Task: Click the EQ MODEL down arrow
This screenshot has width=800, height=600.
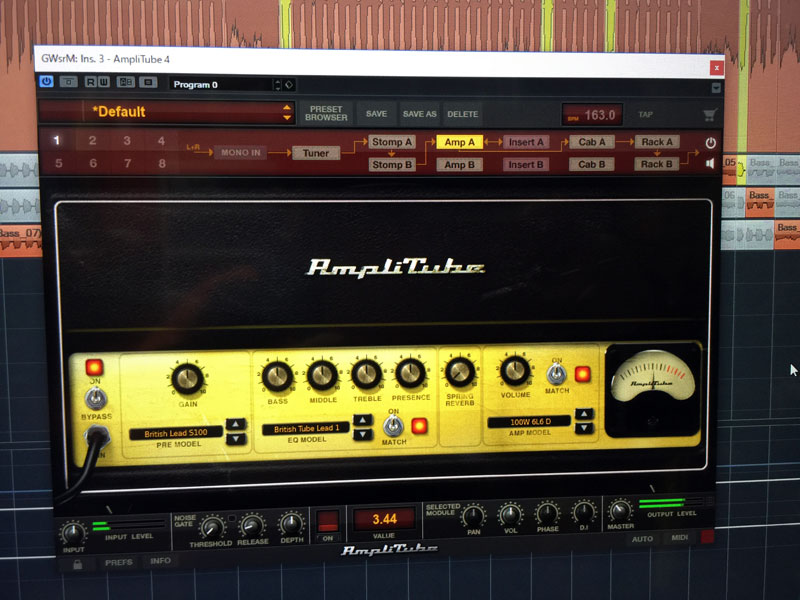Action: click(362, 435)
